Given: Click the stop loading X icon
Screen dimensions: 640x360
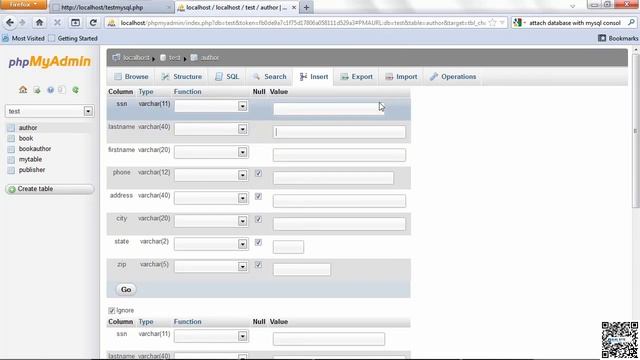Looking at the screenshot, I should (x=57, y=23).
